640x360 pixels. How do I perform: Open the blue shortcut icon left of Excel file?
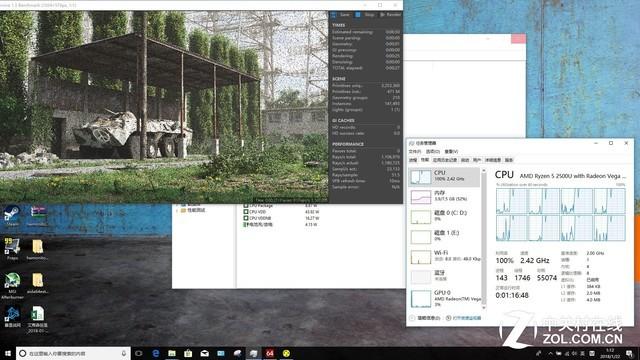pos(12,317)
